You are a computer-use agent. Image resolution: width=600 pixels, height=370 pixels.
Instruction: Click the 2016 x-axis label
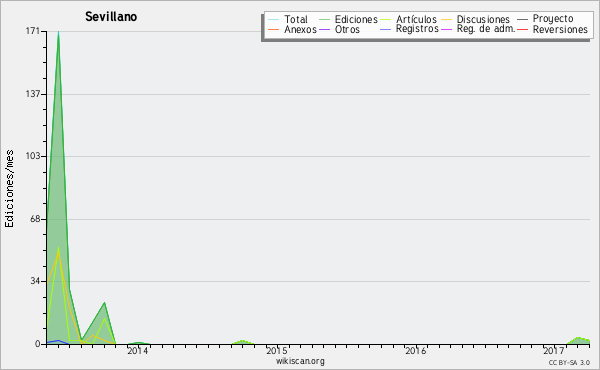[x=415, y=351]
